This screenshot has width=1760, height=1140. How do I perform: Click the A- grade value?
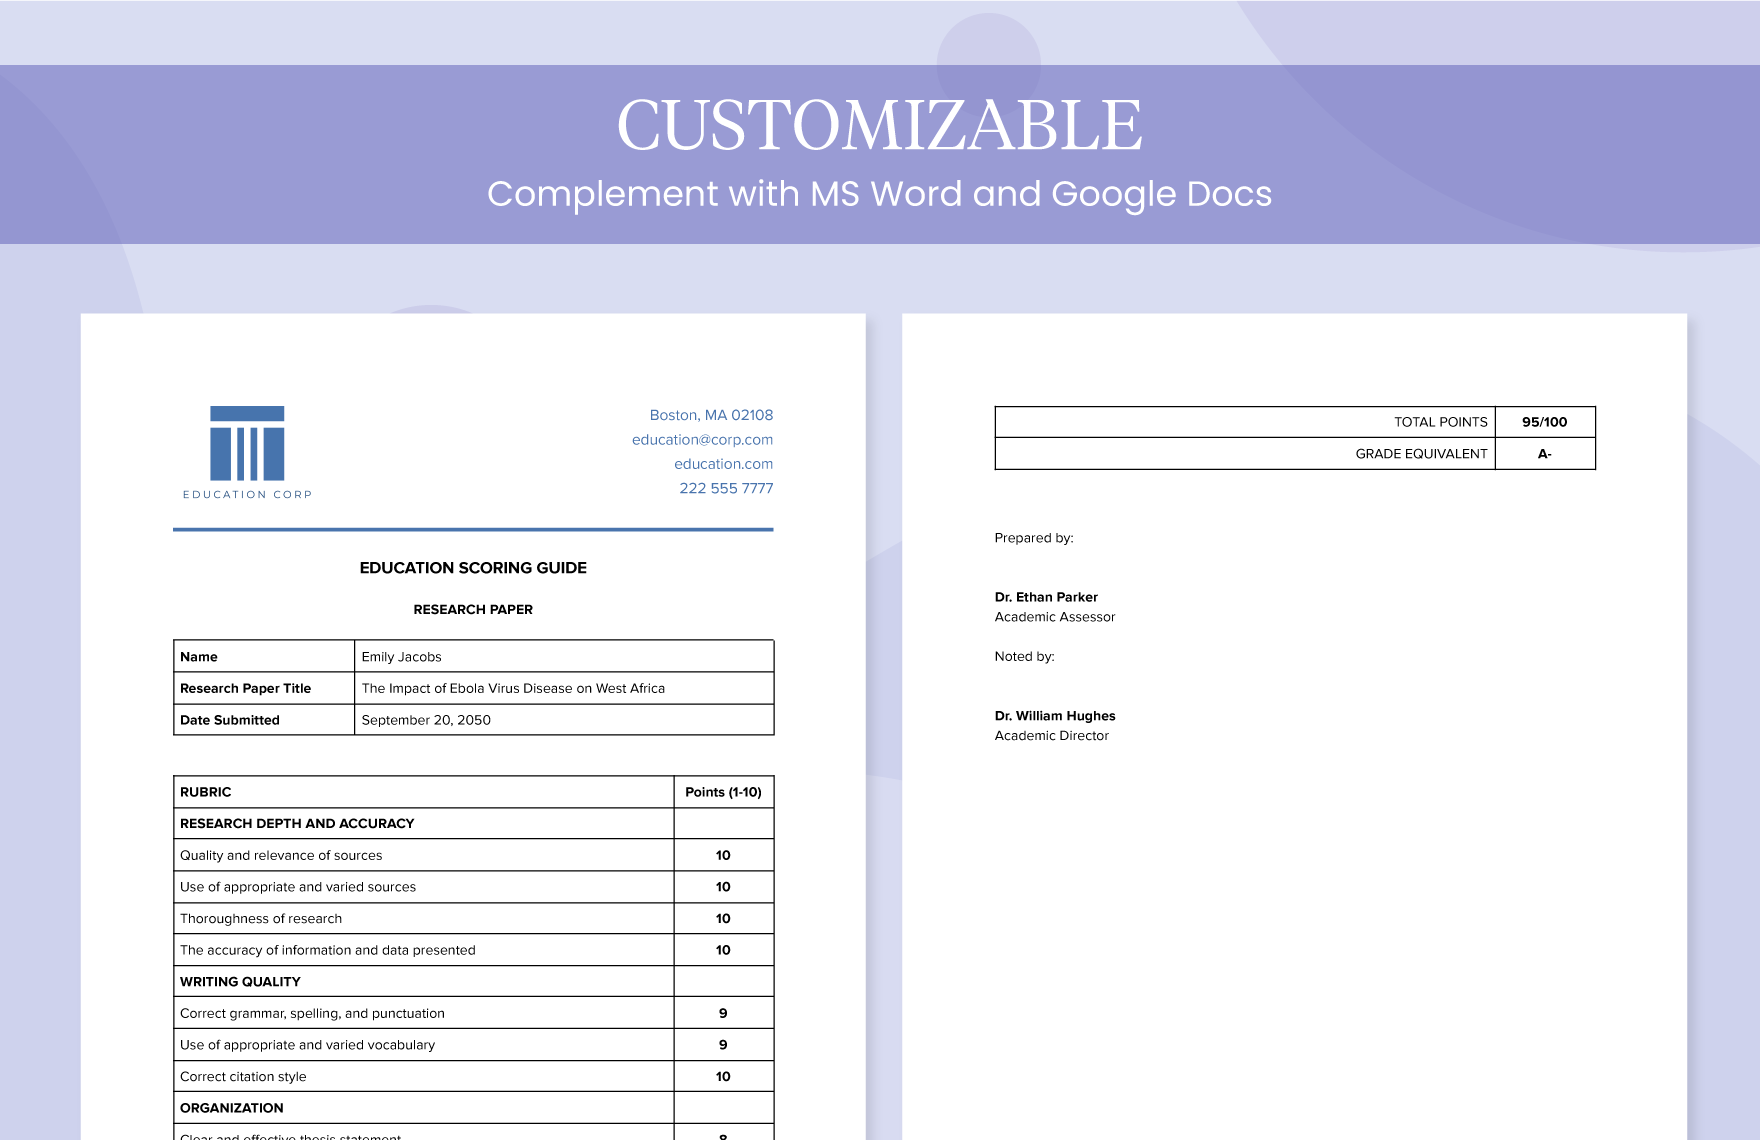[x=1545, y=454]
